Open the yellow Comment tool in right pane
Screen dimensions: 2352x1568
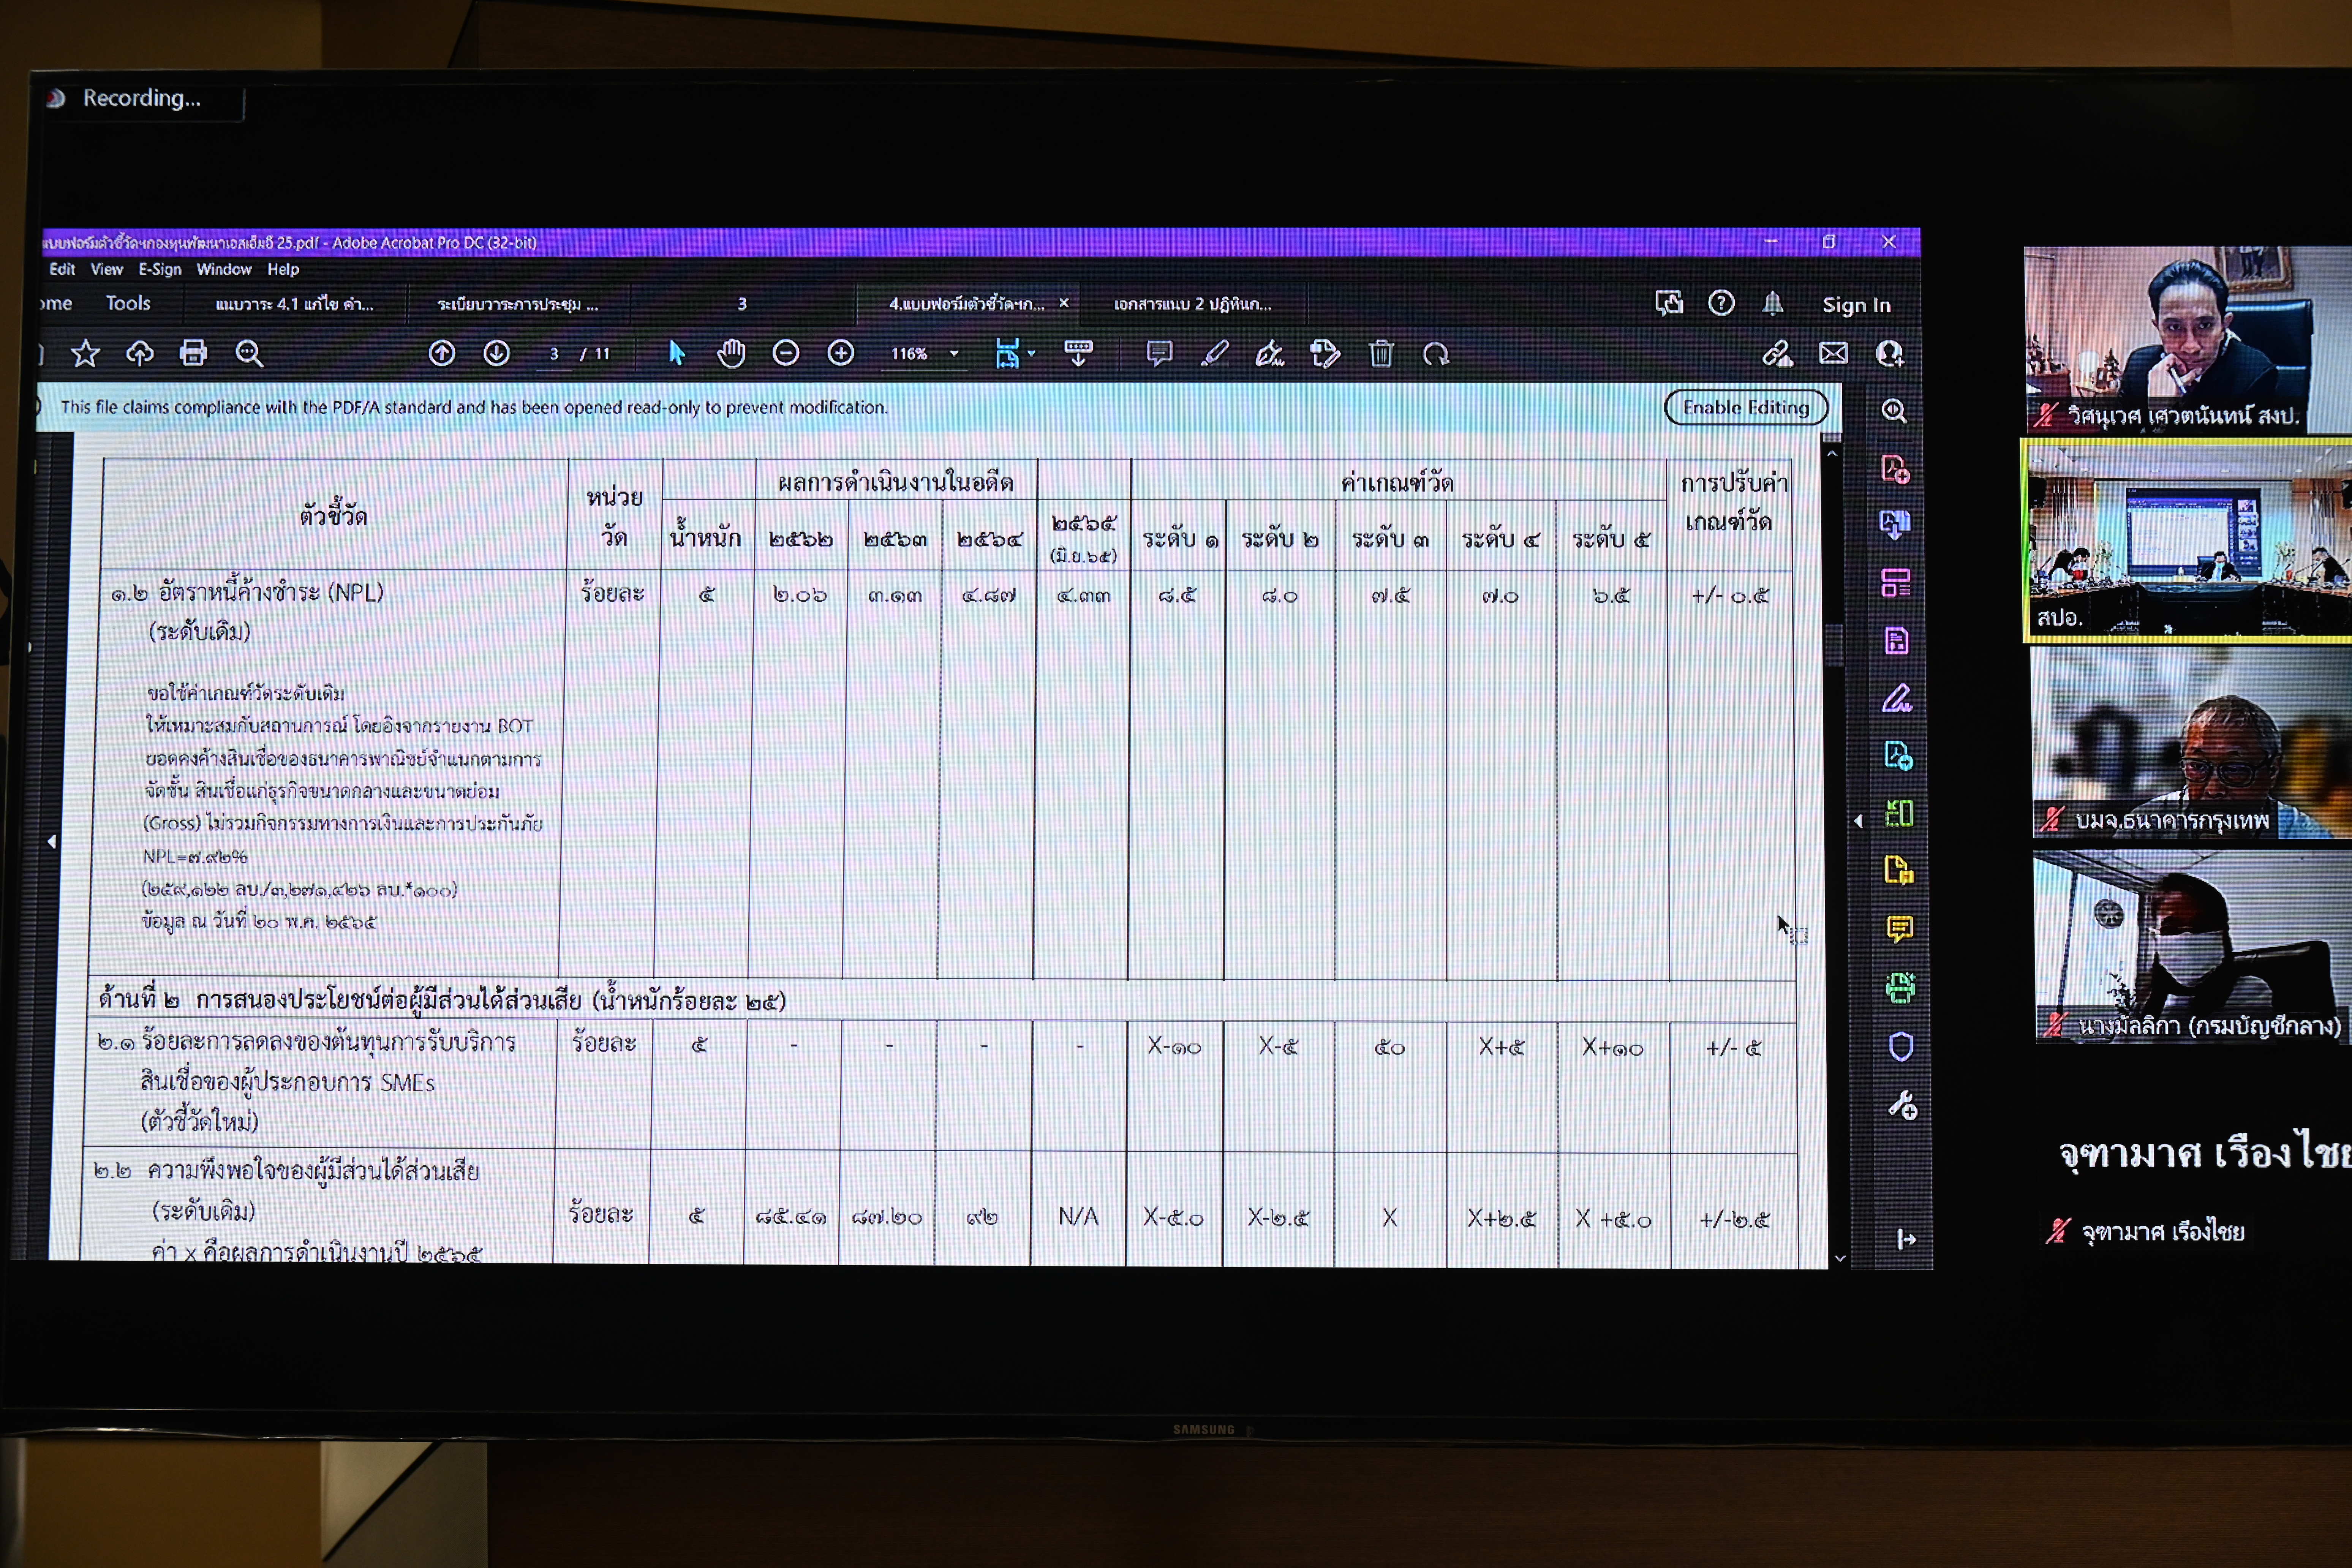(x=1899, y=929)
